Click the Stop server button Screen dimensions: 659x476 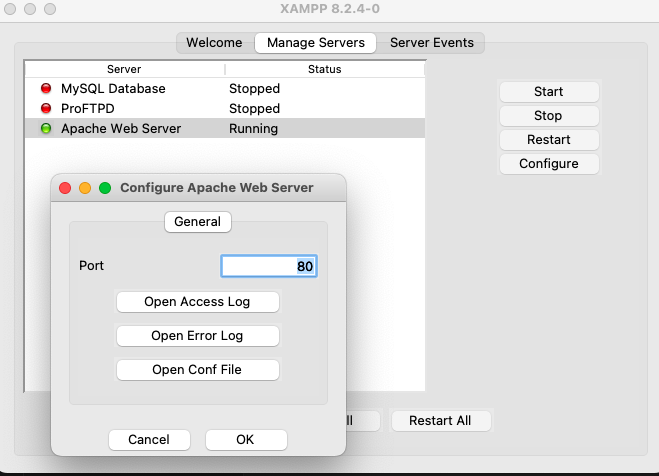click(x=548, y=116)
